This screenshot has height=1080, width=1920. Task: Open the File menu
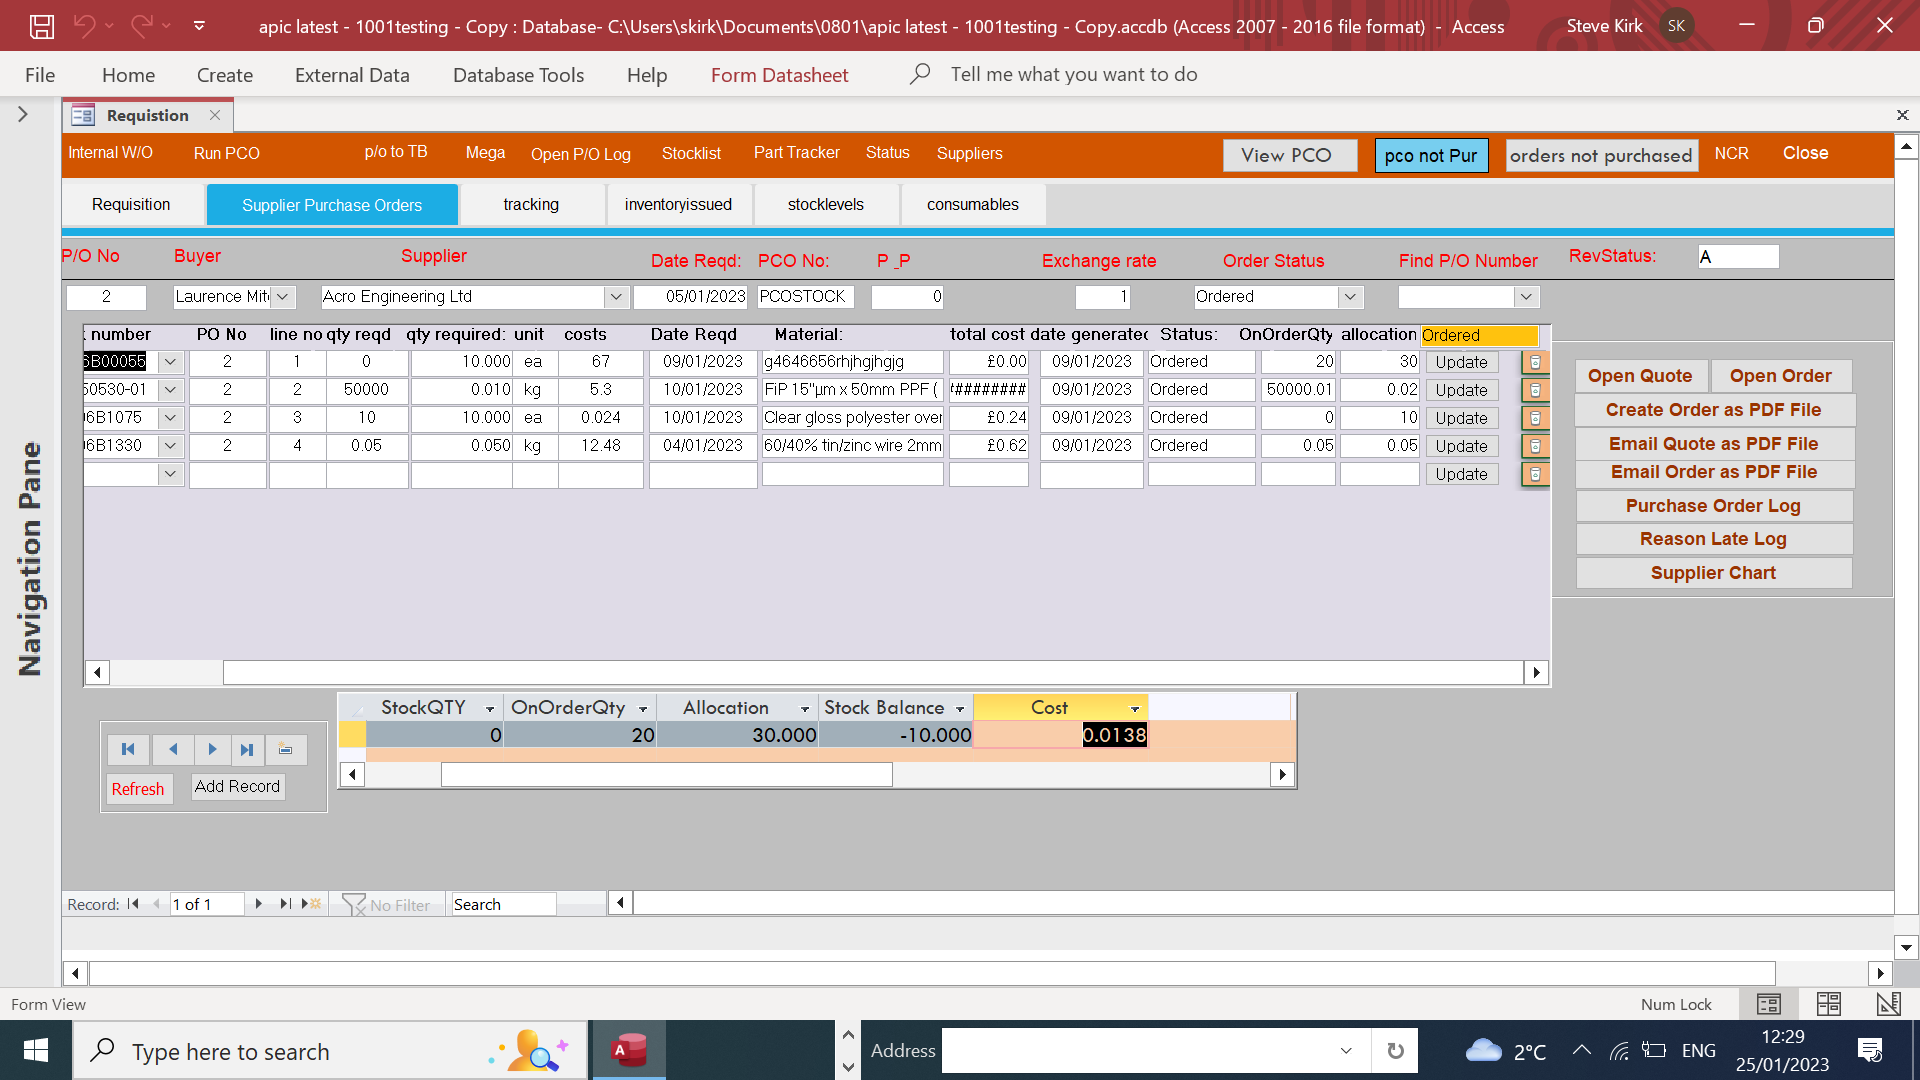[40, 75]
